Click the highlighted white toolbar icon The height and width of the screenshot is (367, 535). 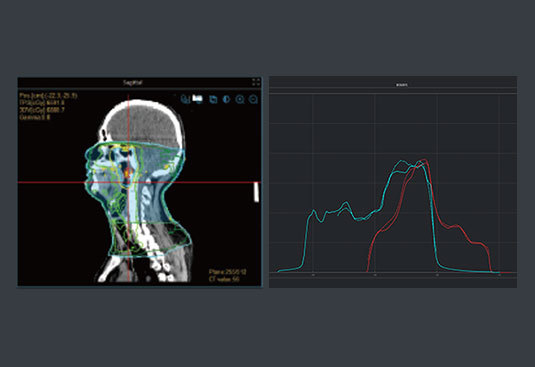(x=197, y=99)
